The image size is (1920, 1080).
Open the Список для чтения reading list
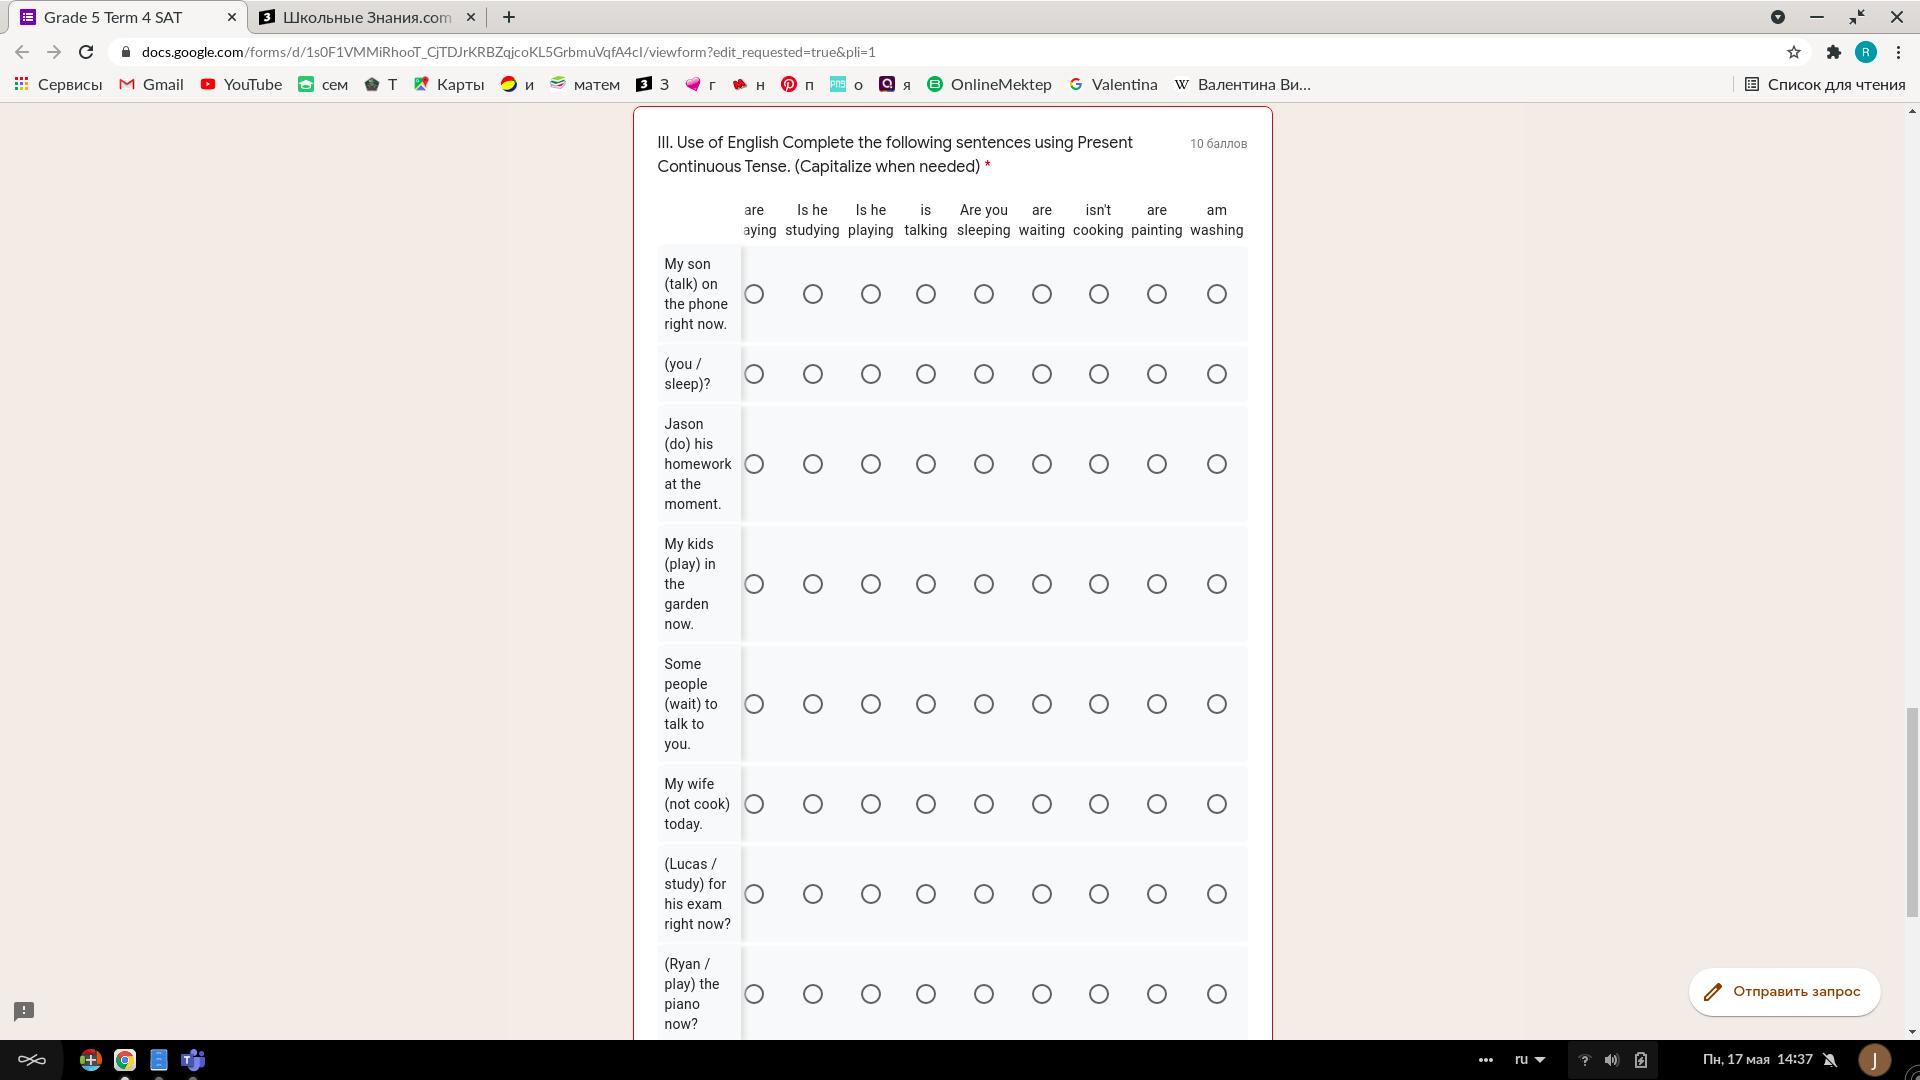(1825, 85)
